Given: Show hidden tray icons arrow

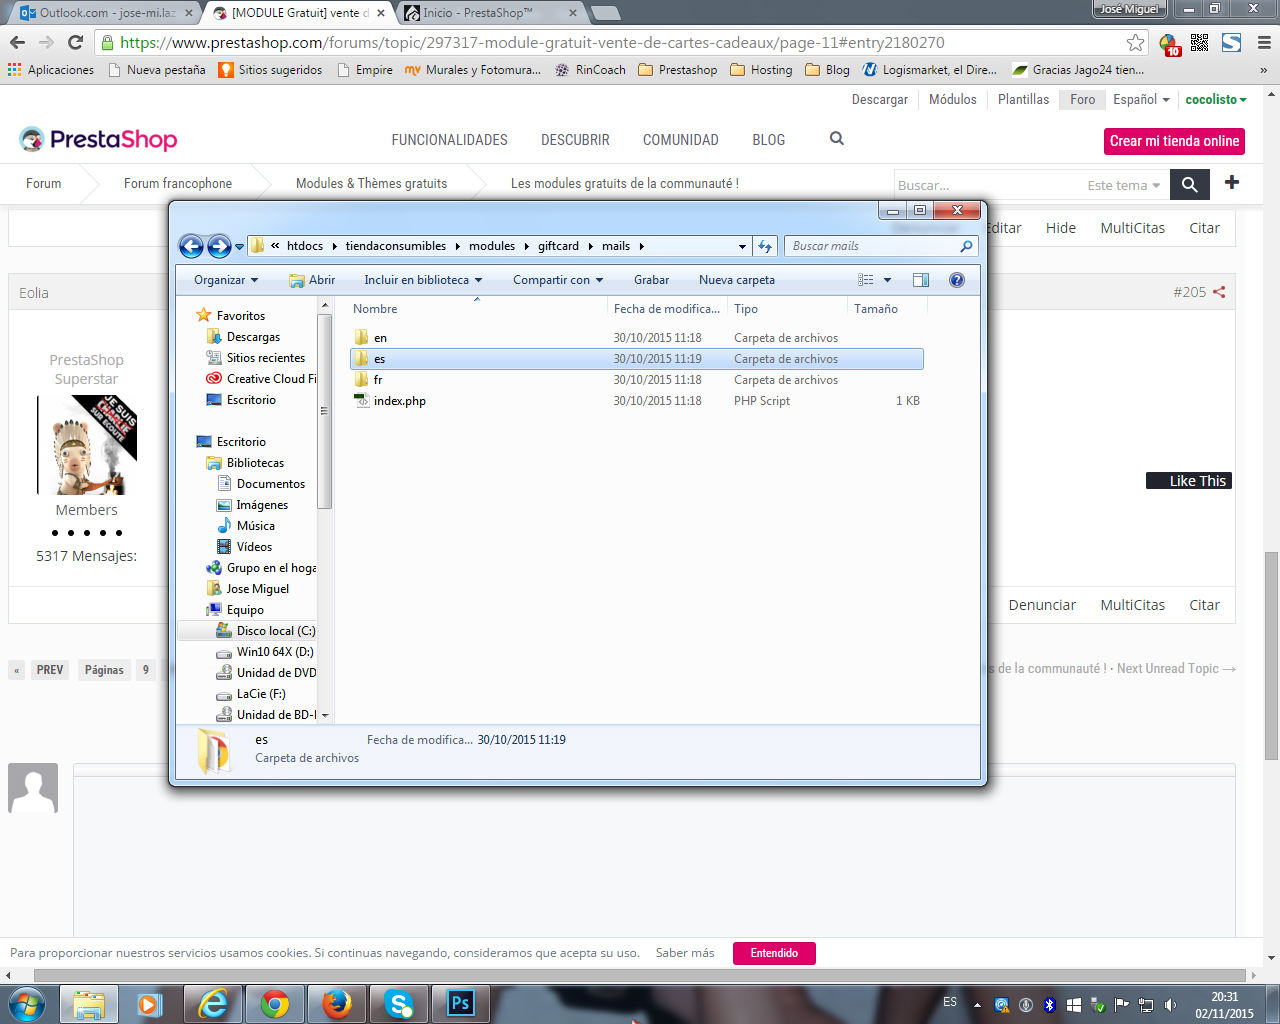Looking at the screenshot, I should (x=977, y=1004).
